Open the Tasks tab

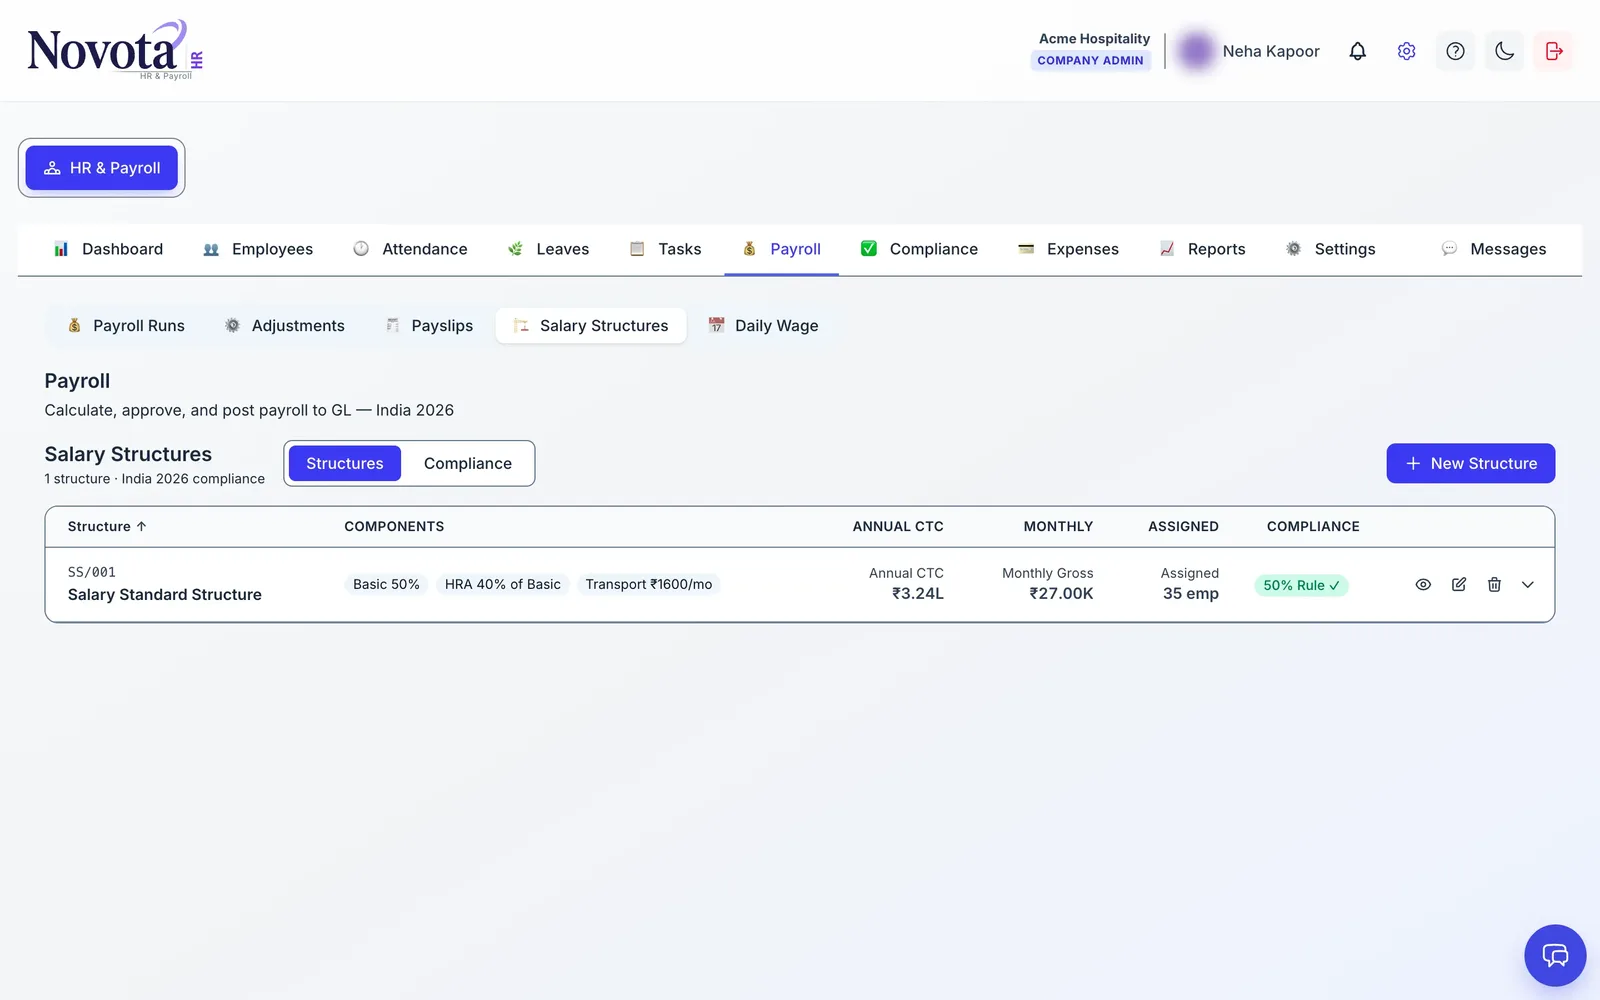(x=665, y=249)
